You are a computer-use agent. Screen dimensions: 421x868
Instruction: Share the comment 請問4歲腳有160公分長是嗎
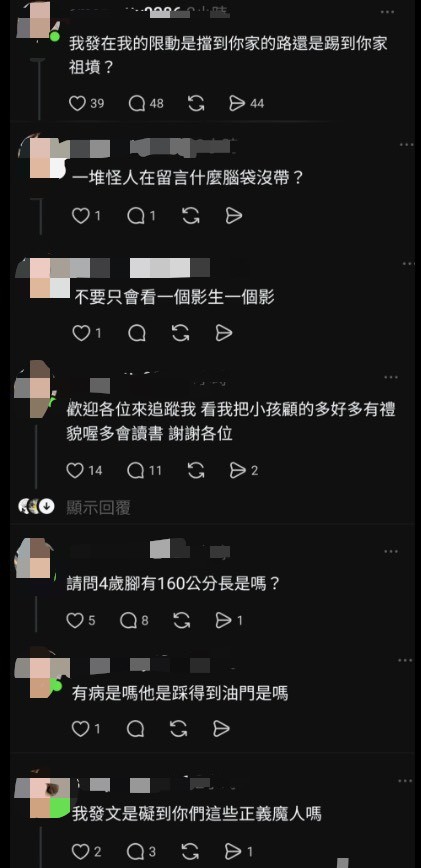pos(224,621)
